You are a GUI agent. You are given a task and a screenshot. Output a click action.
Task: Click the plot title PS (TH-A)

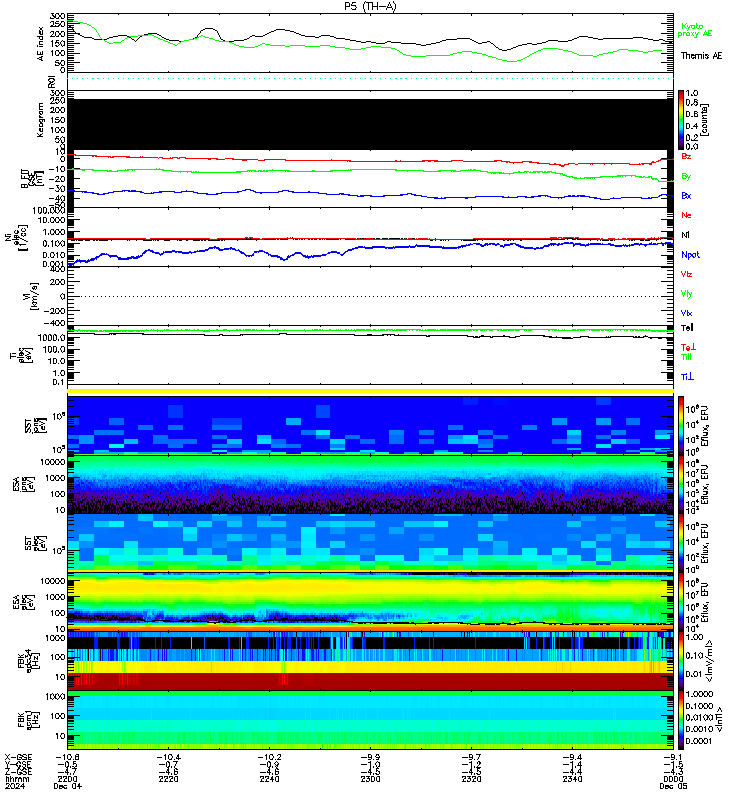pyautogui.click(x=370, y=6)
